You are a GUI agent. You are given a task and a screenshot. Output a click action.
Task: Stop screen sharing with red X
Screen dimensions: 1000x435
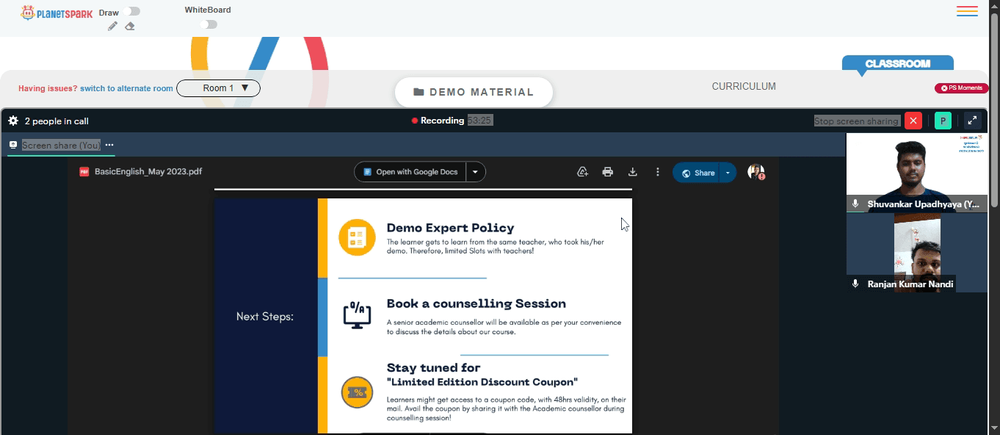[x=913, y=121]
